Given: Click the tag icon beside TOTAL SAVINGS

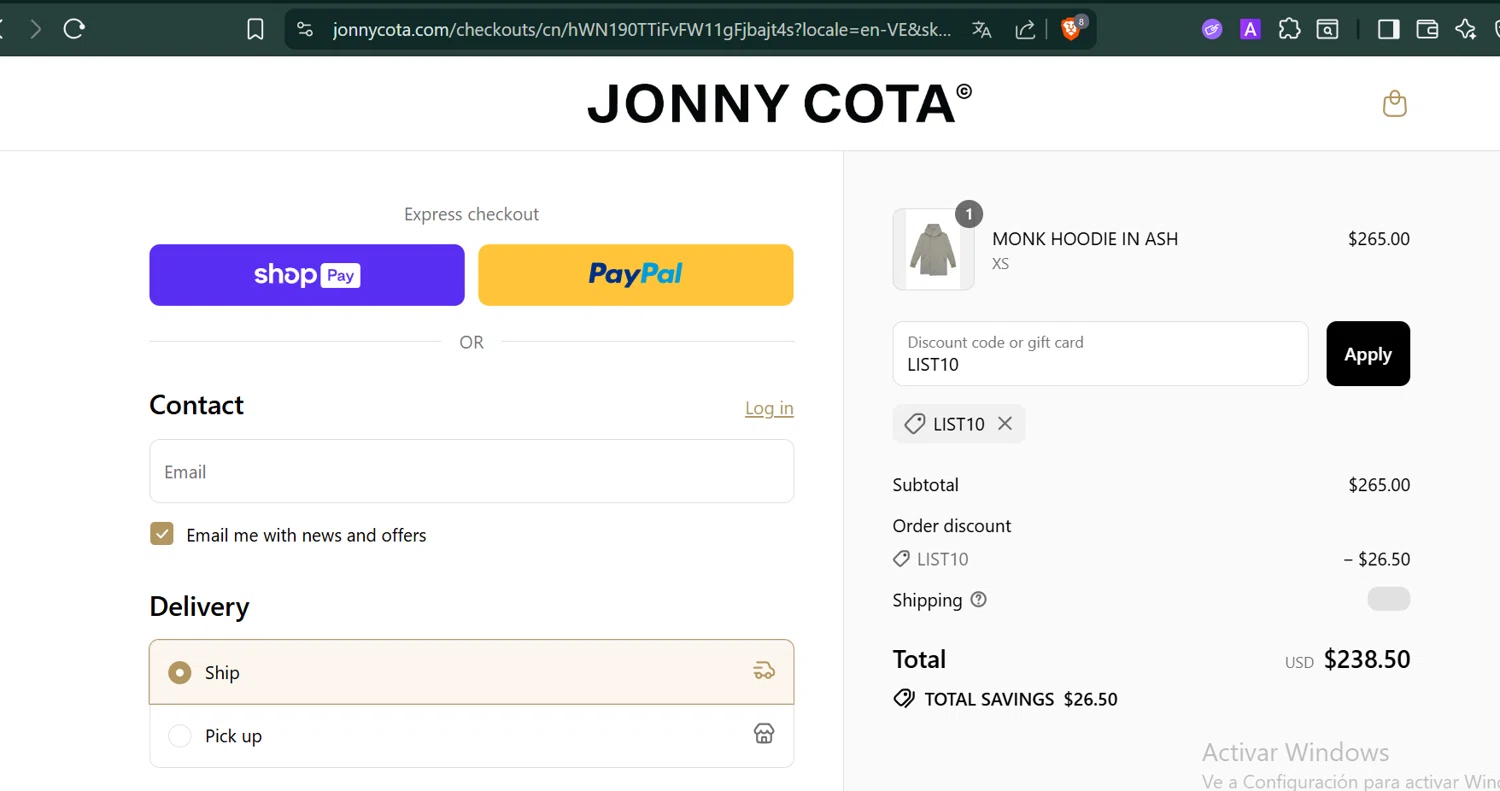Looking at the screenshot, I should tap(904, 699).
